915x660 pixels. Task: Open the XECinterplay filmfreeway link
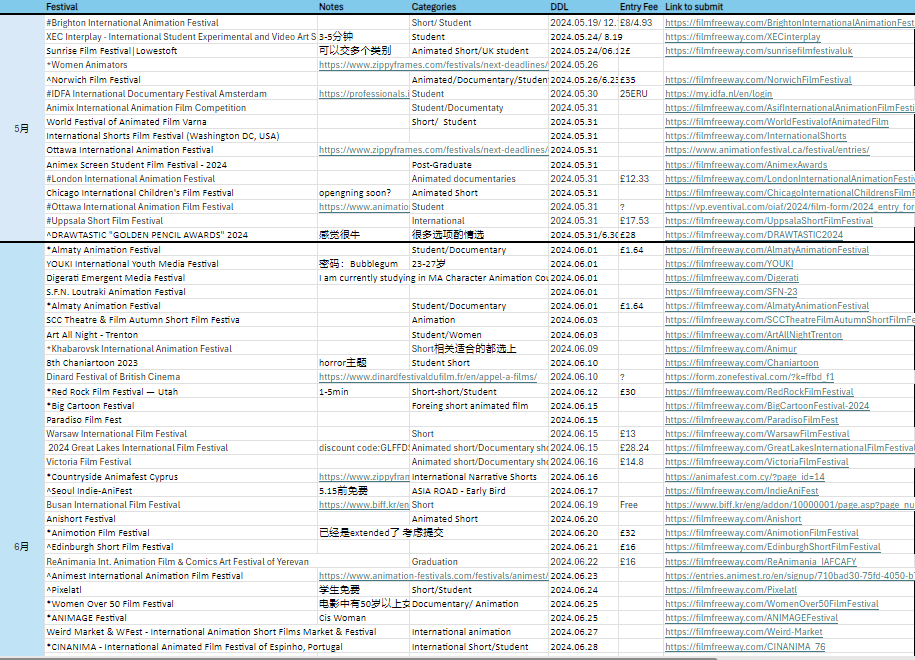click(742, 37)
